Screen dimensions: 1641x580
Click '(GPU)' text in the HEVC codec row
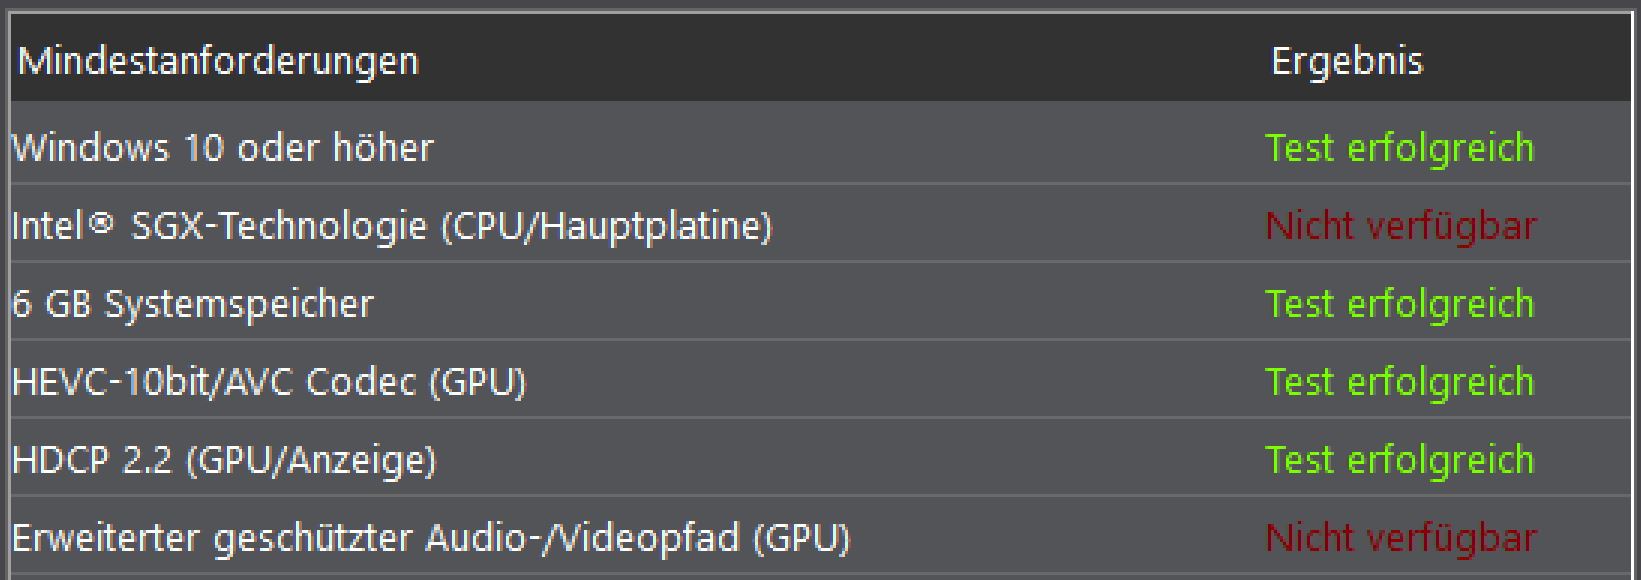click(x=477, y=383)
